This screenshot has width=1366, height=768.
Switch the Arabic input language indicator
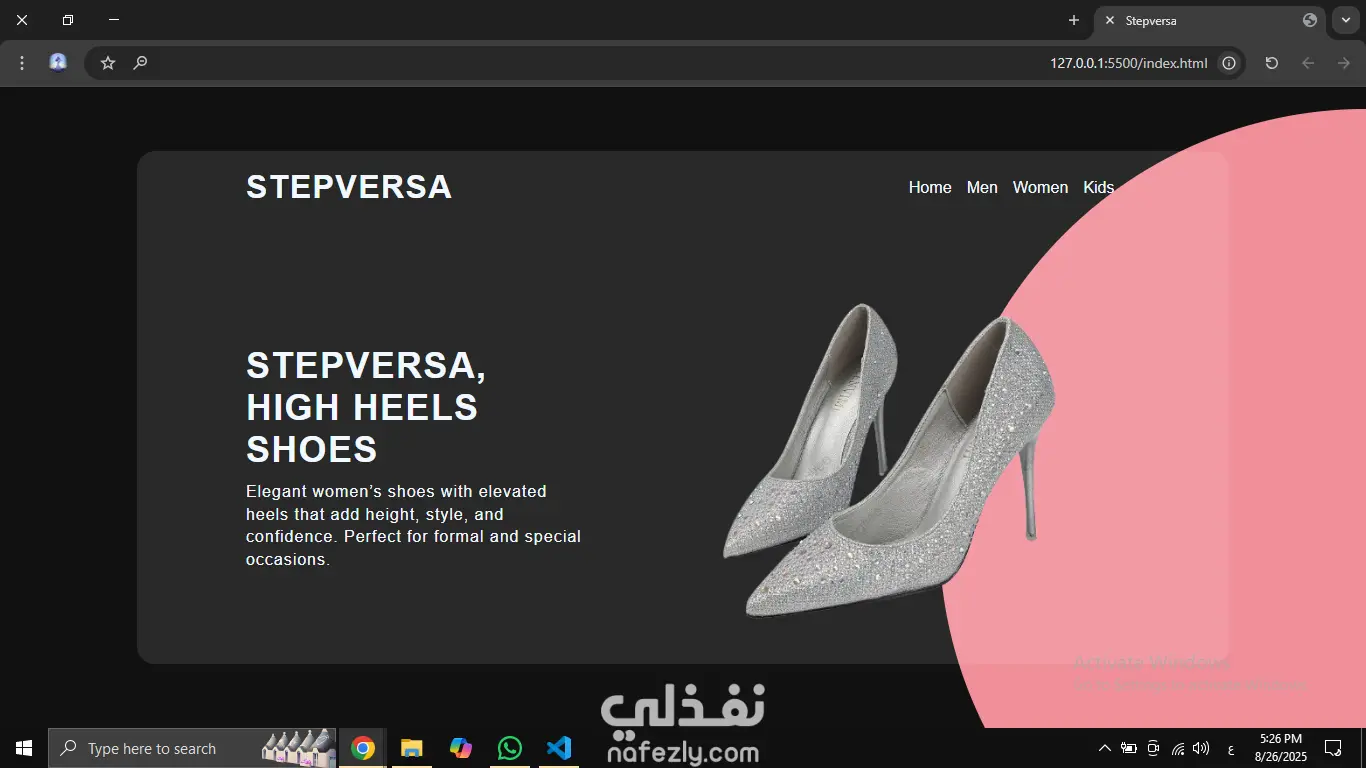pyautogui.click(x=1230, y=749)
